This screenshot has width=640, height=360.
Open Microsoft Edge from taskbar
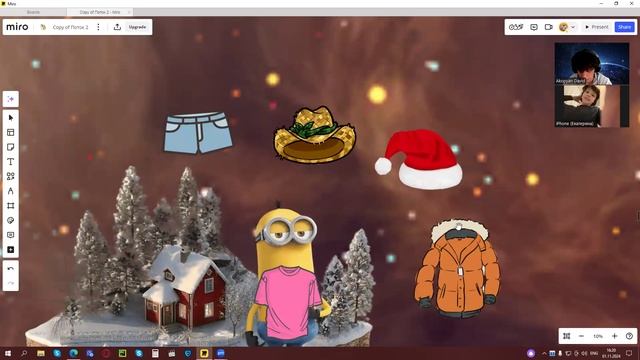tap(73, 353)
